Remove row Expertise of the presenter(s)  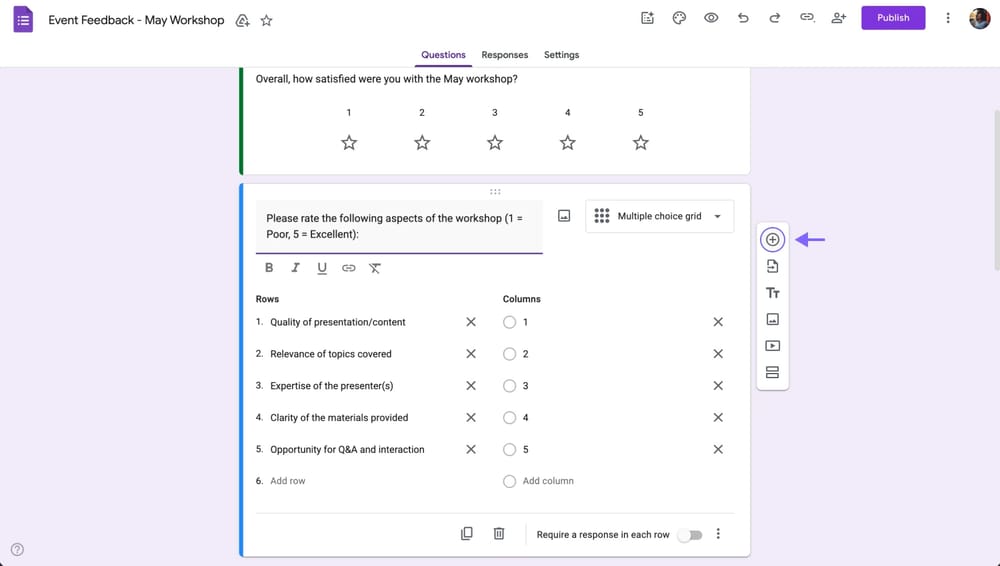point(471,386)
